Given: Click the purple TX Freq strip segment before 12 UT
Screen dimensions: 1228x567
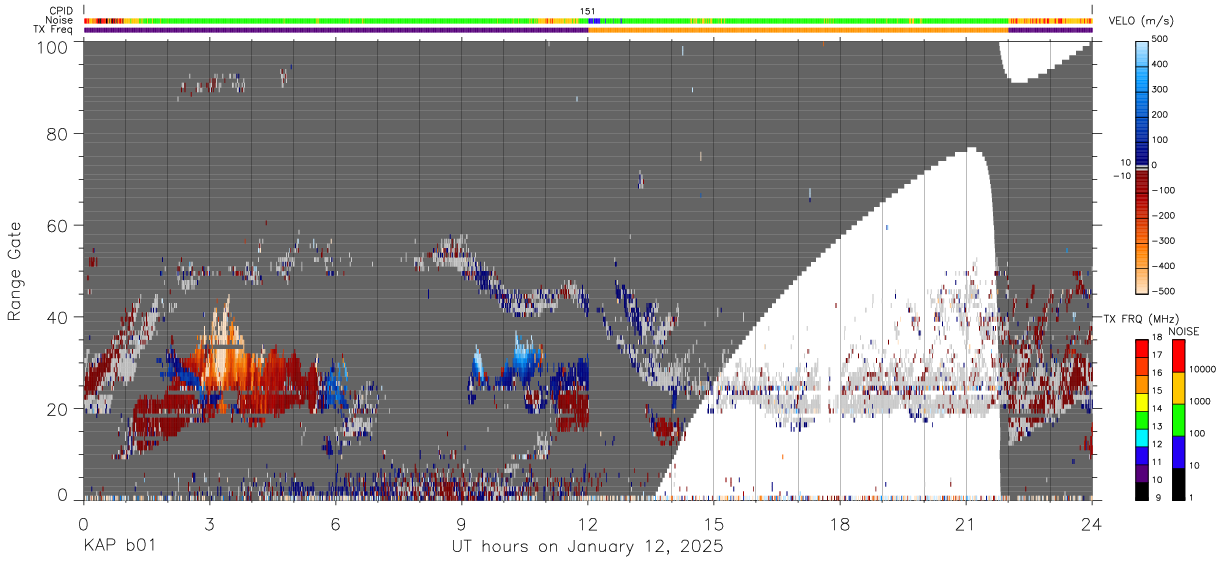Looking at the screenshot, I should click(x=336, y=30).
